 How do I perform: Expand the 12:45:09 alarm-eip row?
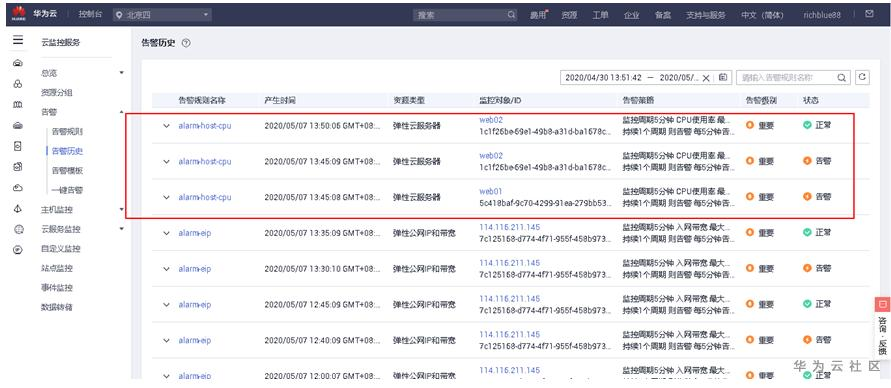click(x=166, y=304)
